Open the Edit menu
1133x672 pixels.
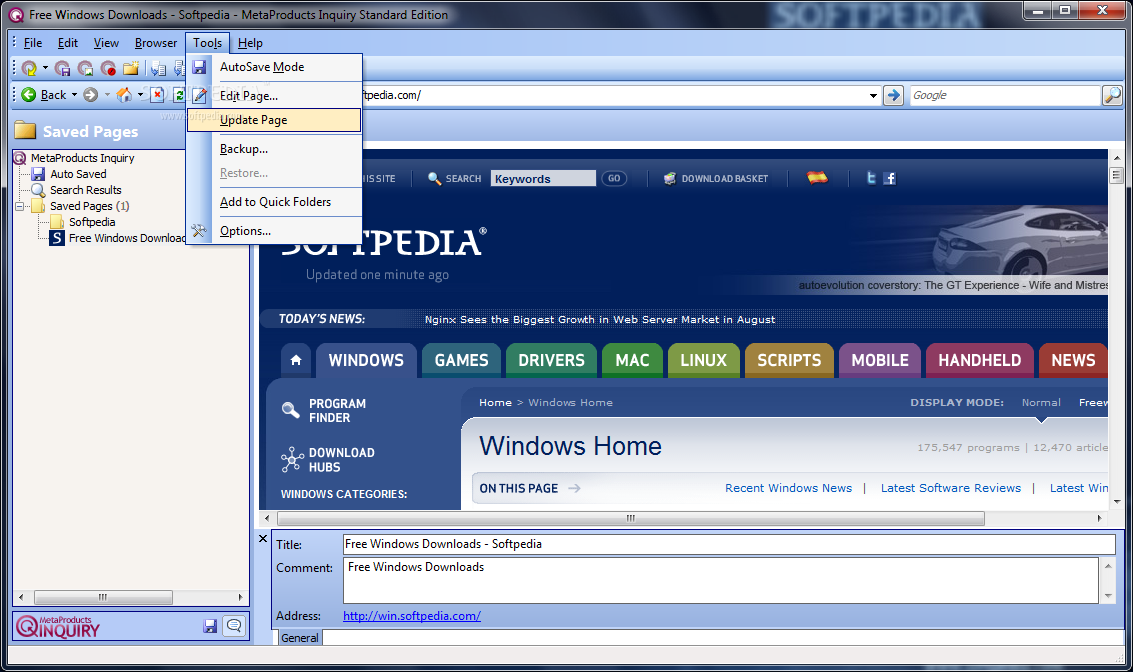[67, 43]
